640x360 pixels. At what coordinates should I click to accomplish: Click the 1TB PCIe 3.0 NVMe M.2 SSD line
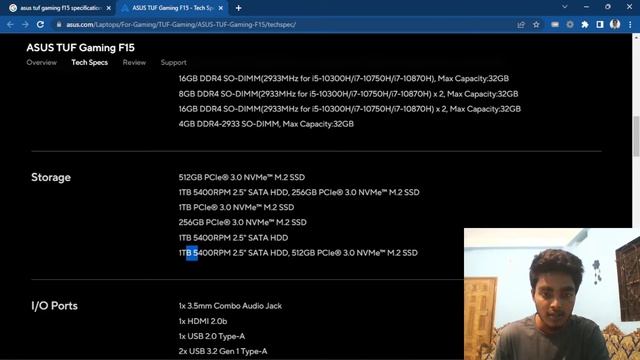(x=236, y=207)
